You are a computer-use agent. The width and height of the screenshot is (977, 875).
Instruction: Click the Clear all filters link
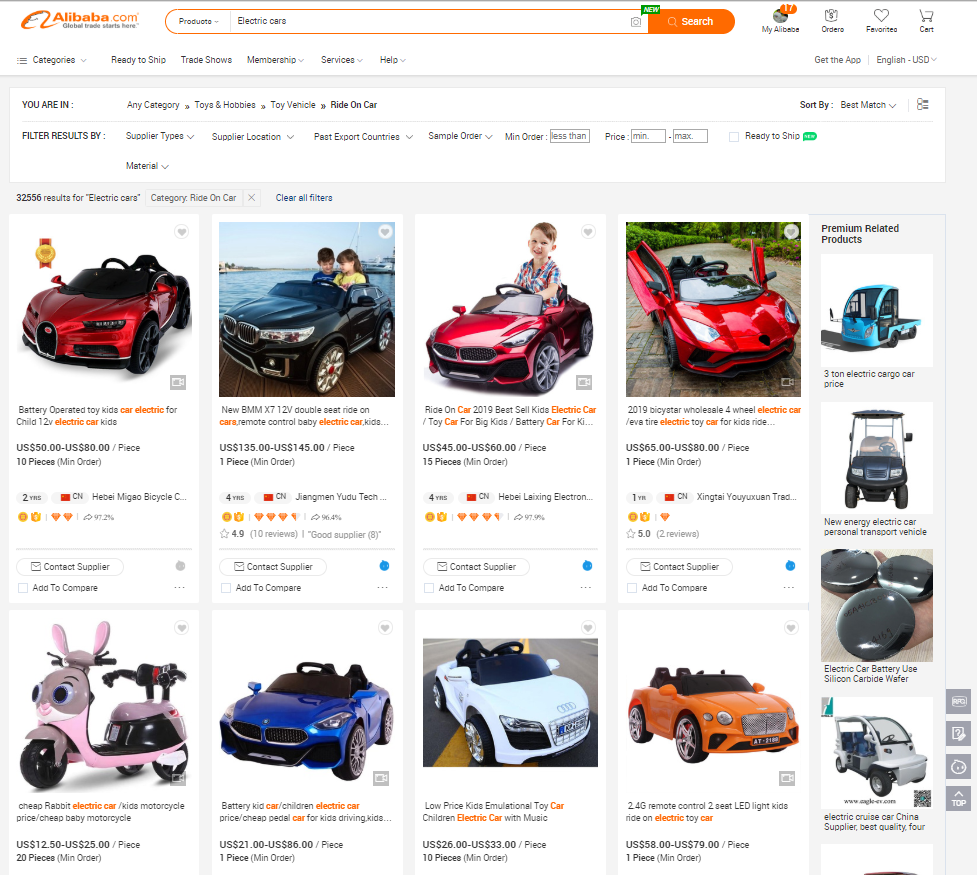tap(304, 198)
